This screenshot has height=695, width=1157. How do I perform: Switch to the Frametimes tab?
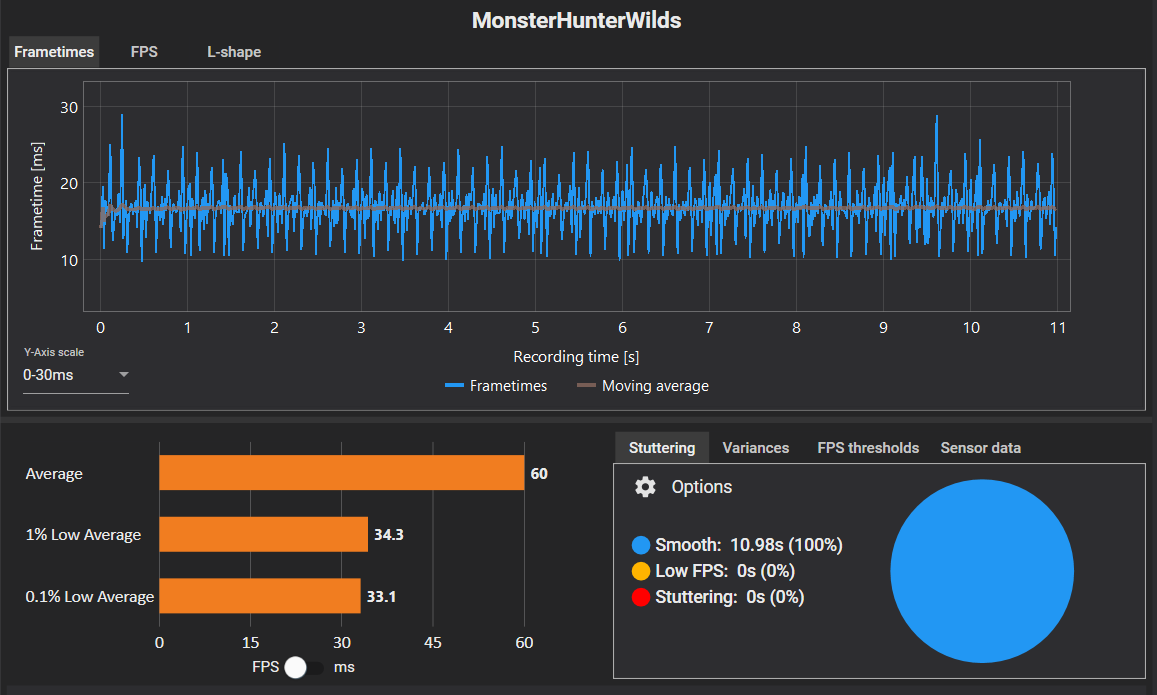coord(54,52)
